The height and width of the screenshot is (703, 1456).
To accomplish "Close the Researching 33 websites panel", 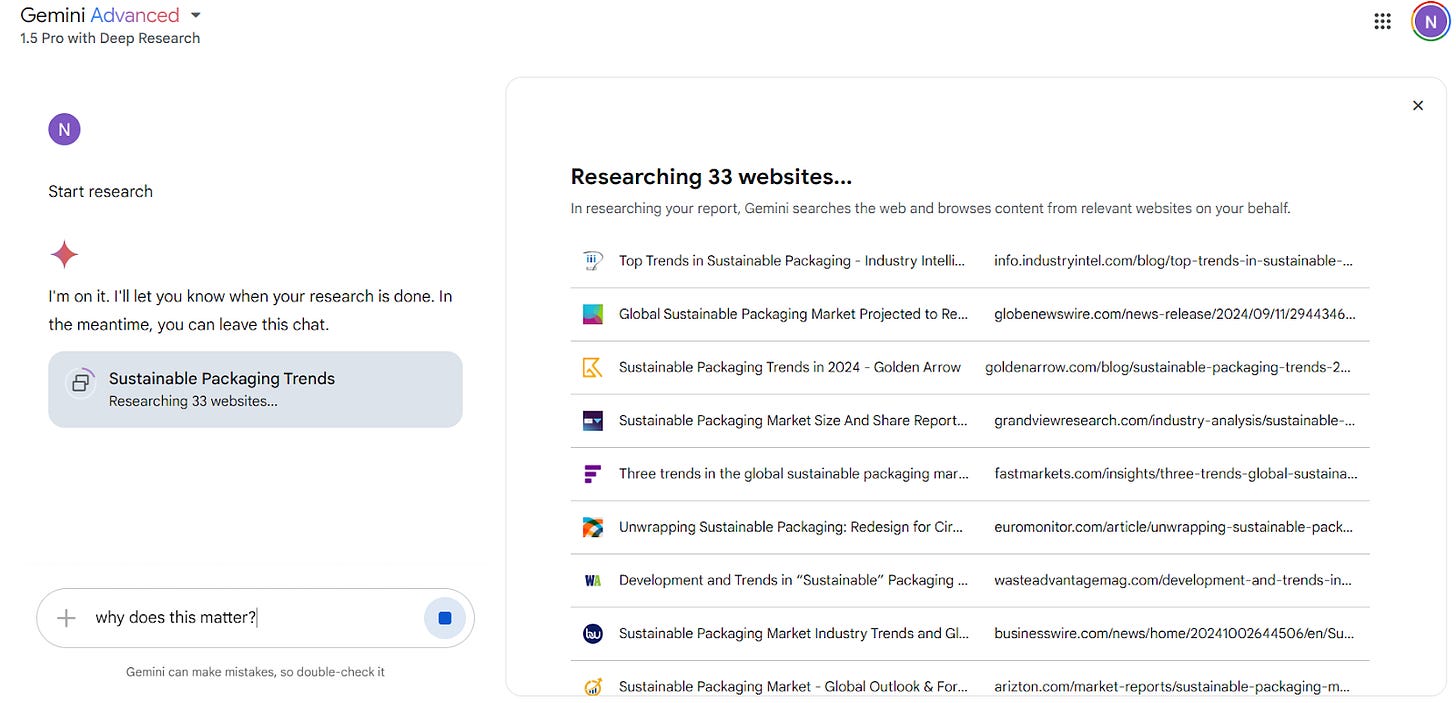I will [x=1417, y=104].
